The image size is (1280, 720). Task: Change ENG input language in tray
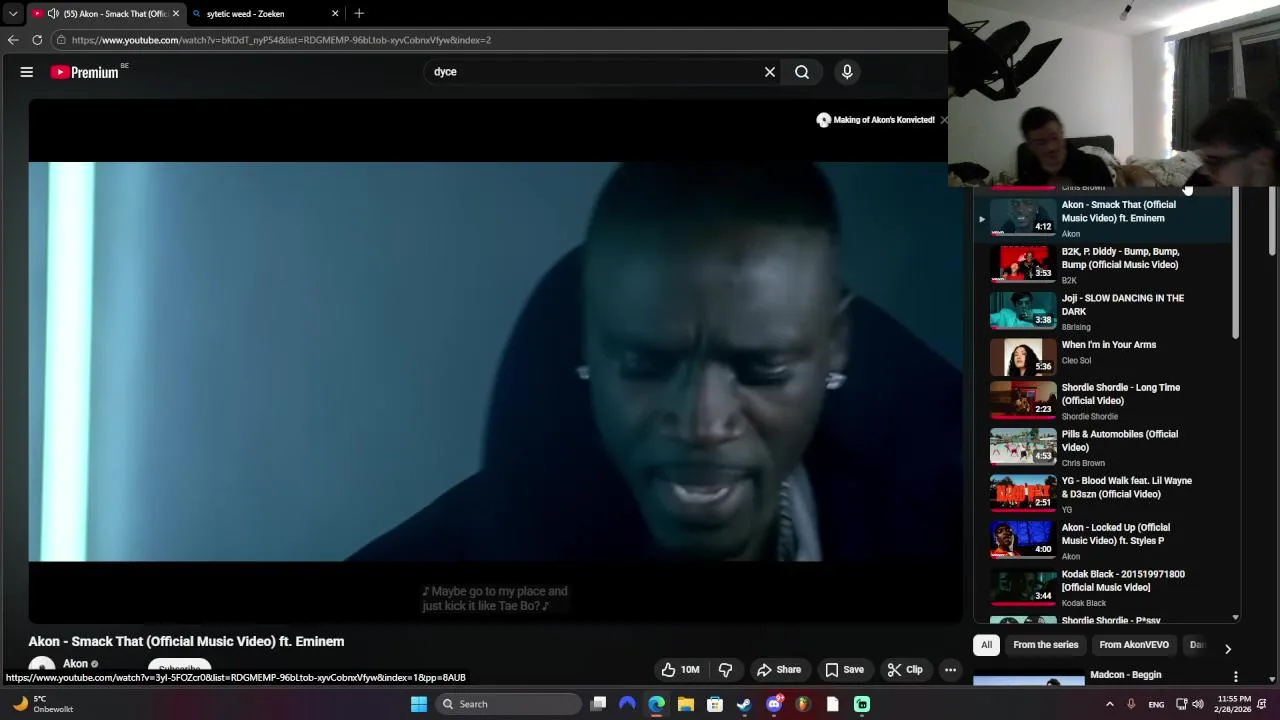pos(1156,704)
